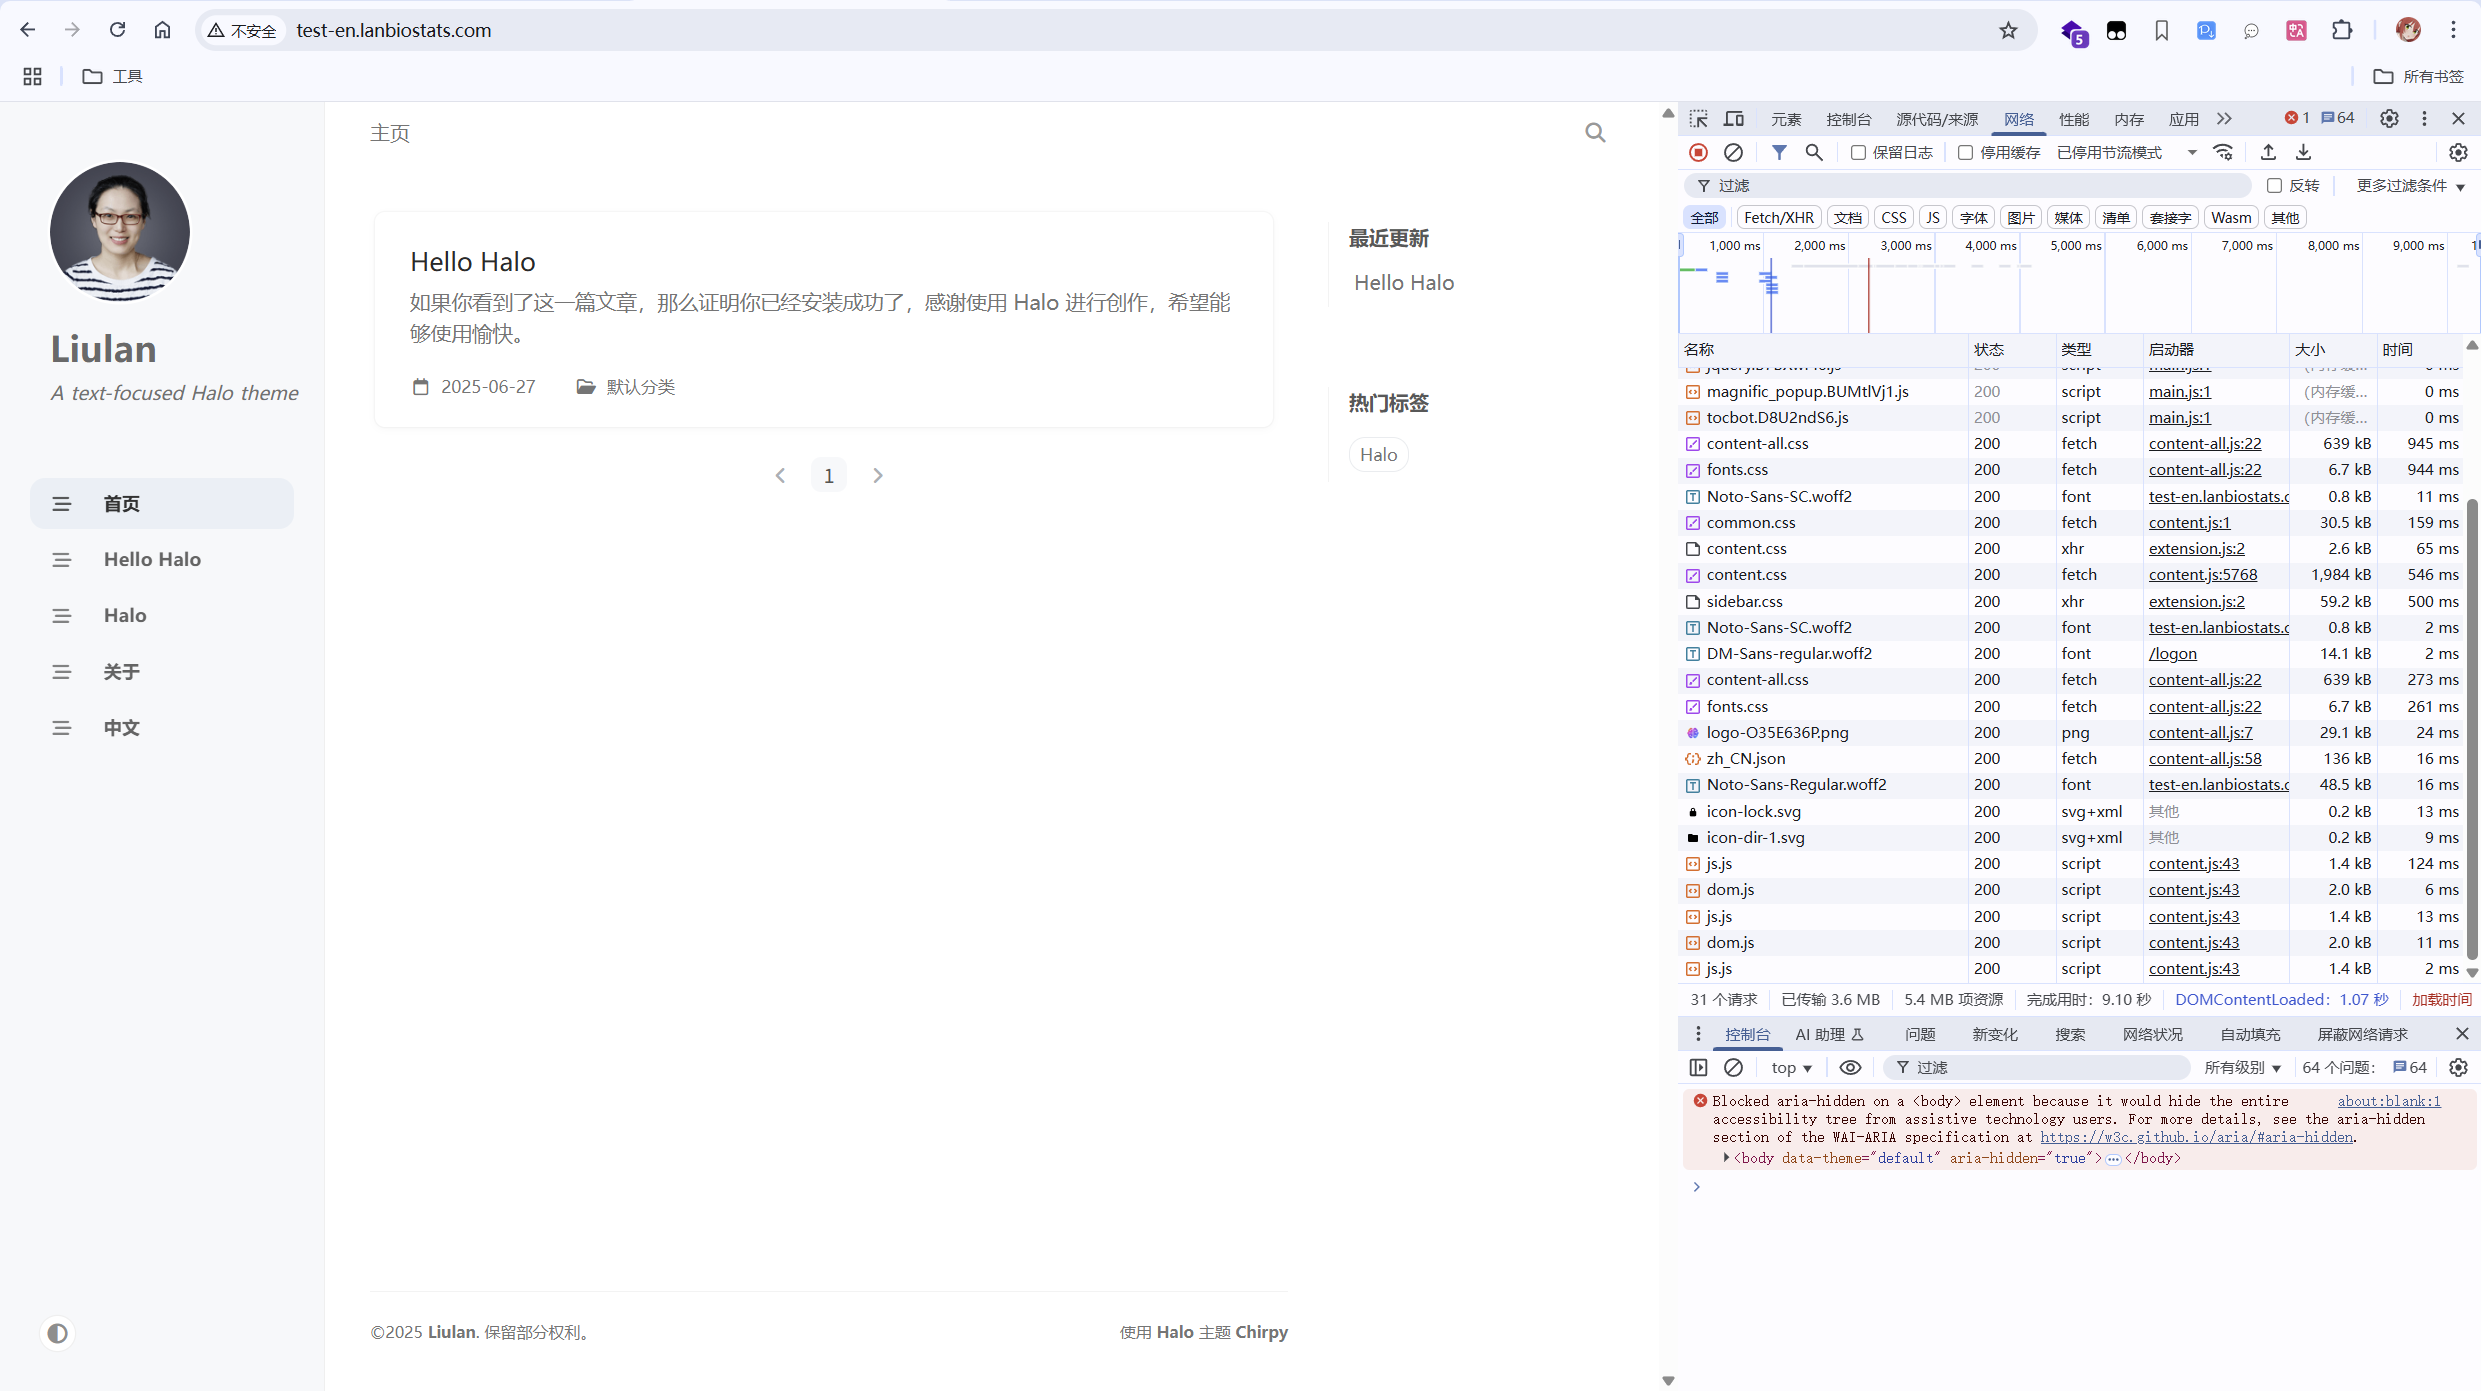Expand 更多过滤条件 dropdown
The height and width of the screenshot is (1391, 2481).
click(2410, 186)
